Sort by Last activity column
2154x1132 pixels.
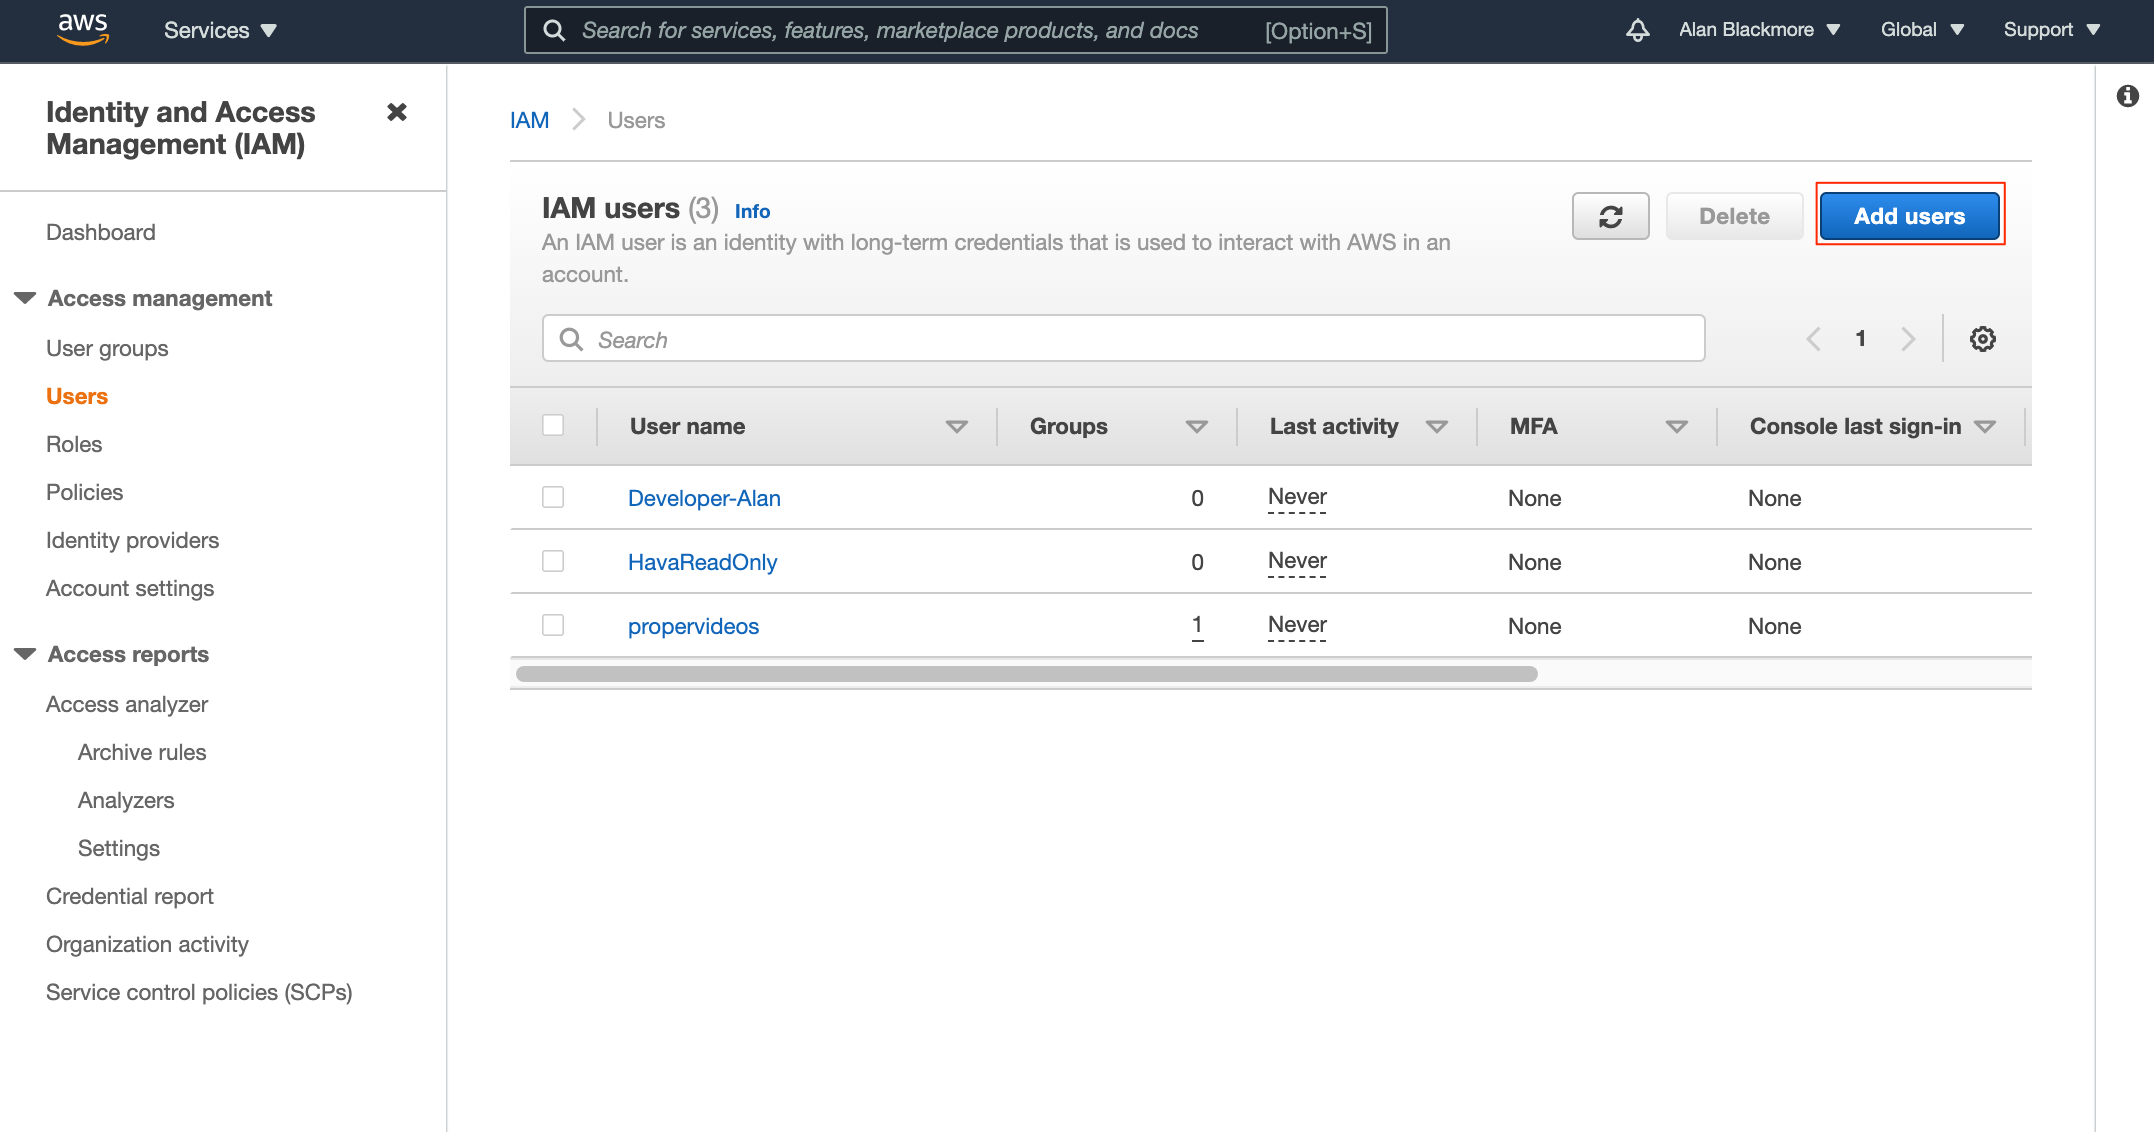(1438, 426)
